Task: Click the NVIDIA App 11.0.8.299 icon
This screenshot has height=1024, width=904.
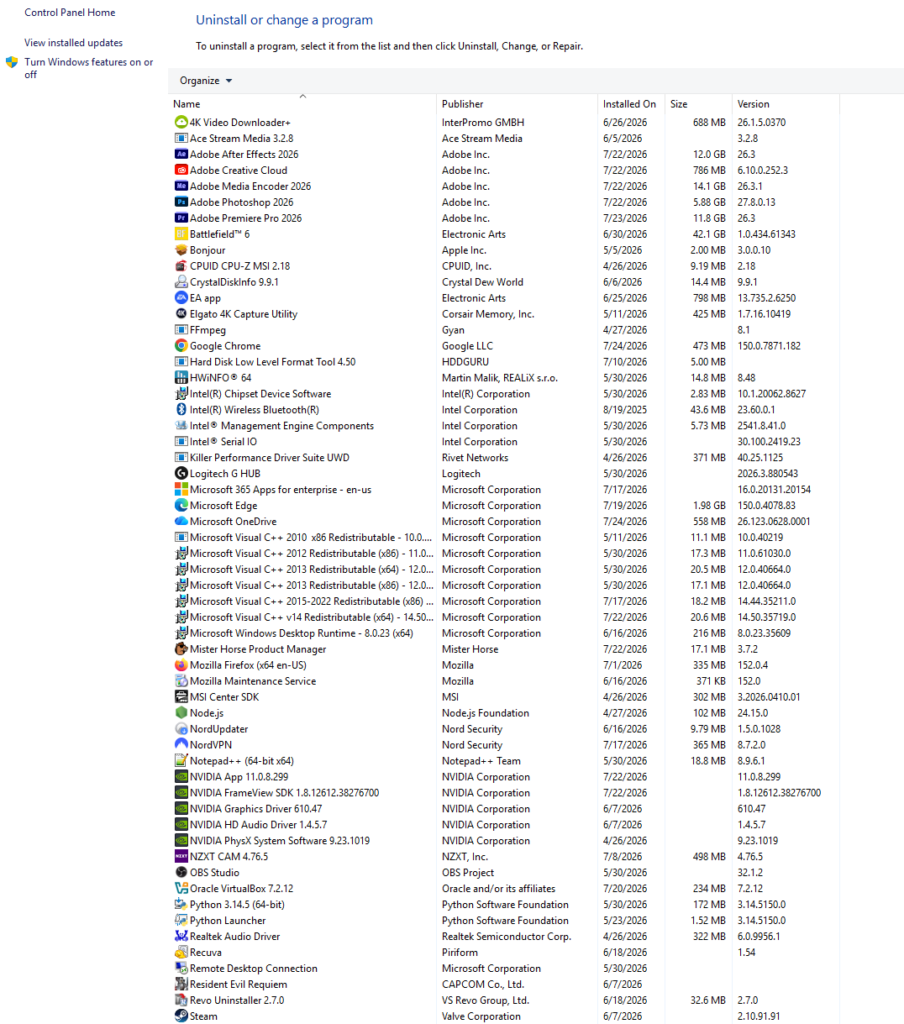Action: (181, 776)
